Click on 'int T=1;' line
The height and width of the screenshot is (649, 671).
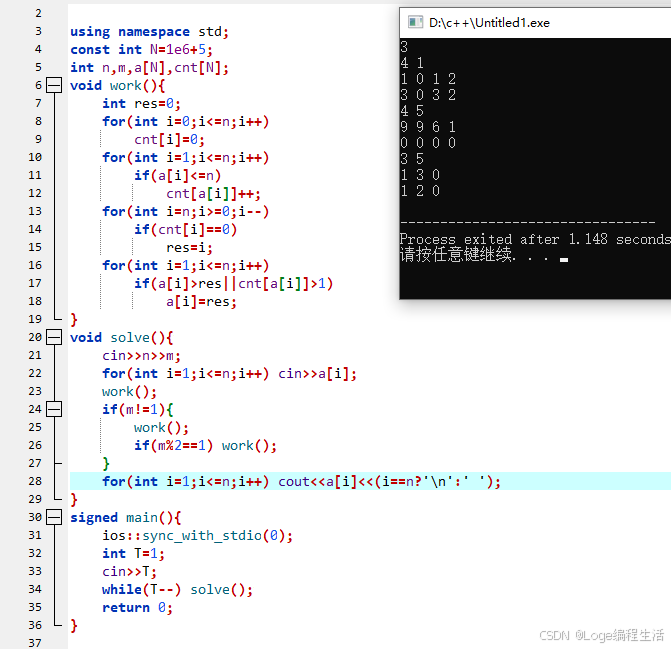(x=133, y=554)
